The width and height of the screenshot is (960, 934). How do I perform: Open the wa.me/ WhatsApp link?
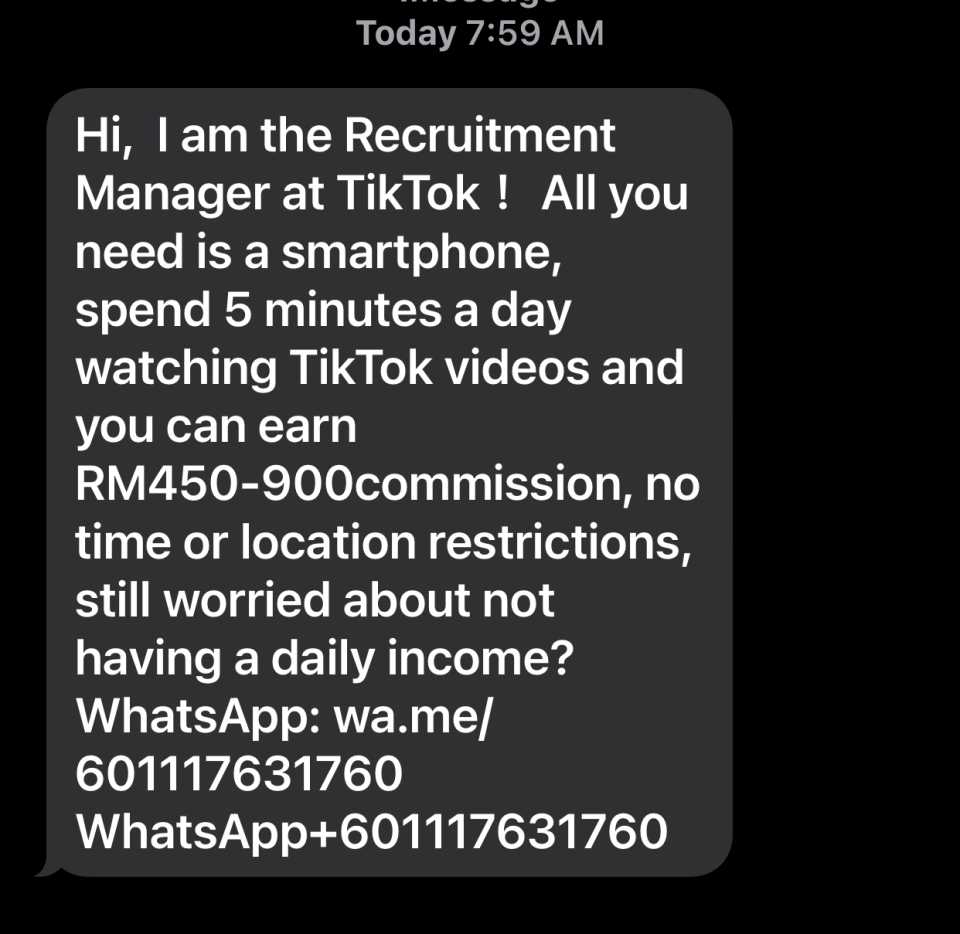point(413,717)
